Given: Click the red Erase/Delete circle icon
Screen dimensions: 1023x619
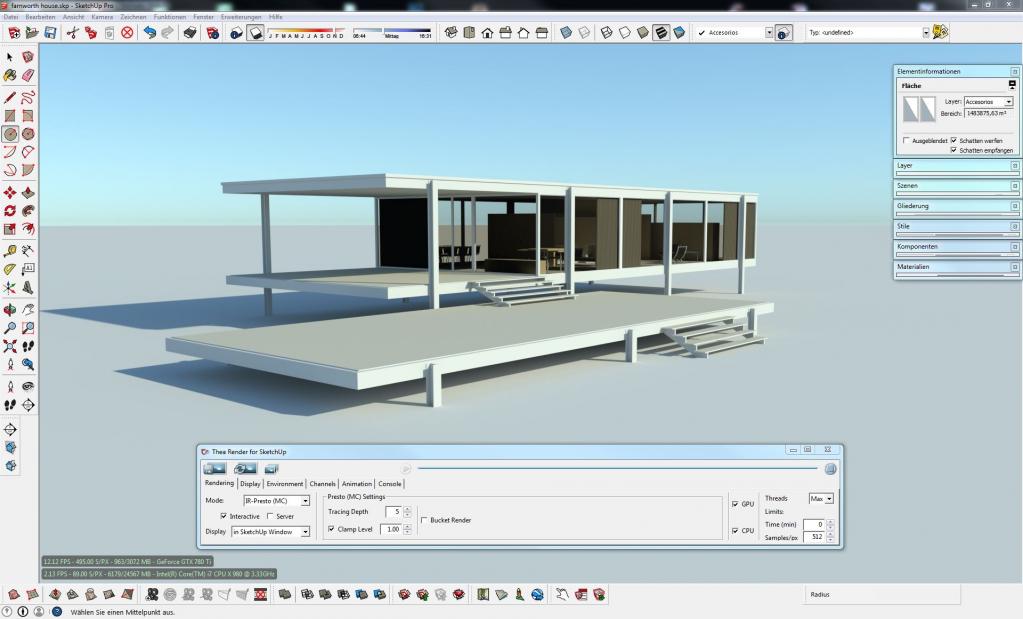Looking at the screenshot, I should point(127,33).
